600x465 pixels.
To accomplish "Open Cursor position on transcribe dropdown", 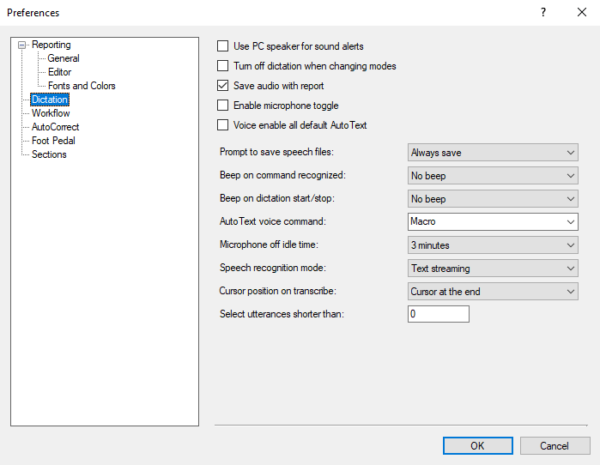I will 493,291.
